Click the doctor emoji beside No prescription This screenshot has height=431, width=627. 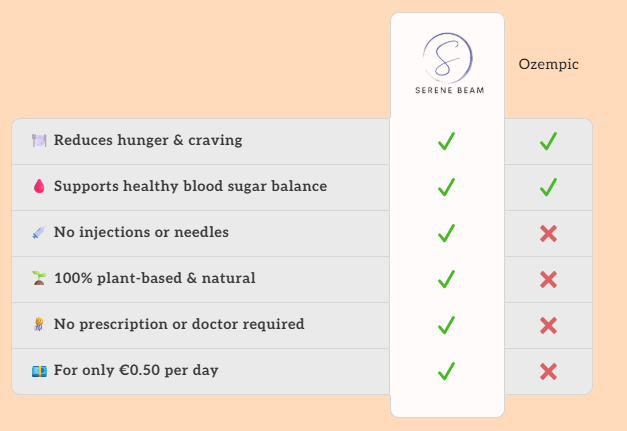click(x=39, y=325)
